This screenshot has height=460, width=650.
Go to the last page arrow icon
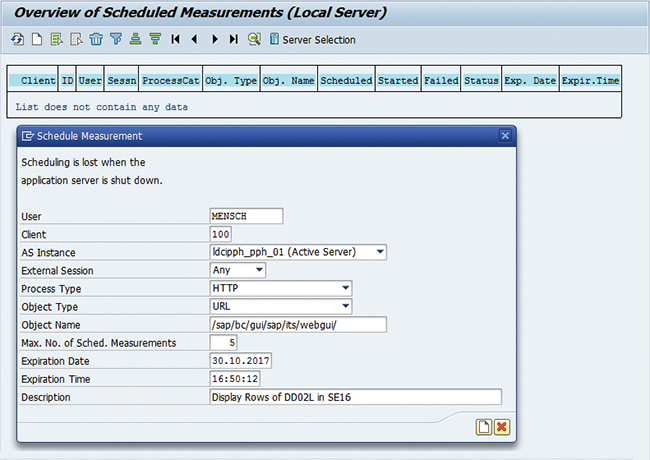pyautogui.click(x=233, y=40)
